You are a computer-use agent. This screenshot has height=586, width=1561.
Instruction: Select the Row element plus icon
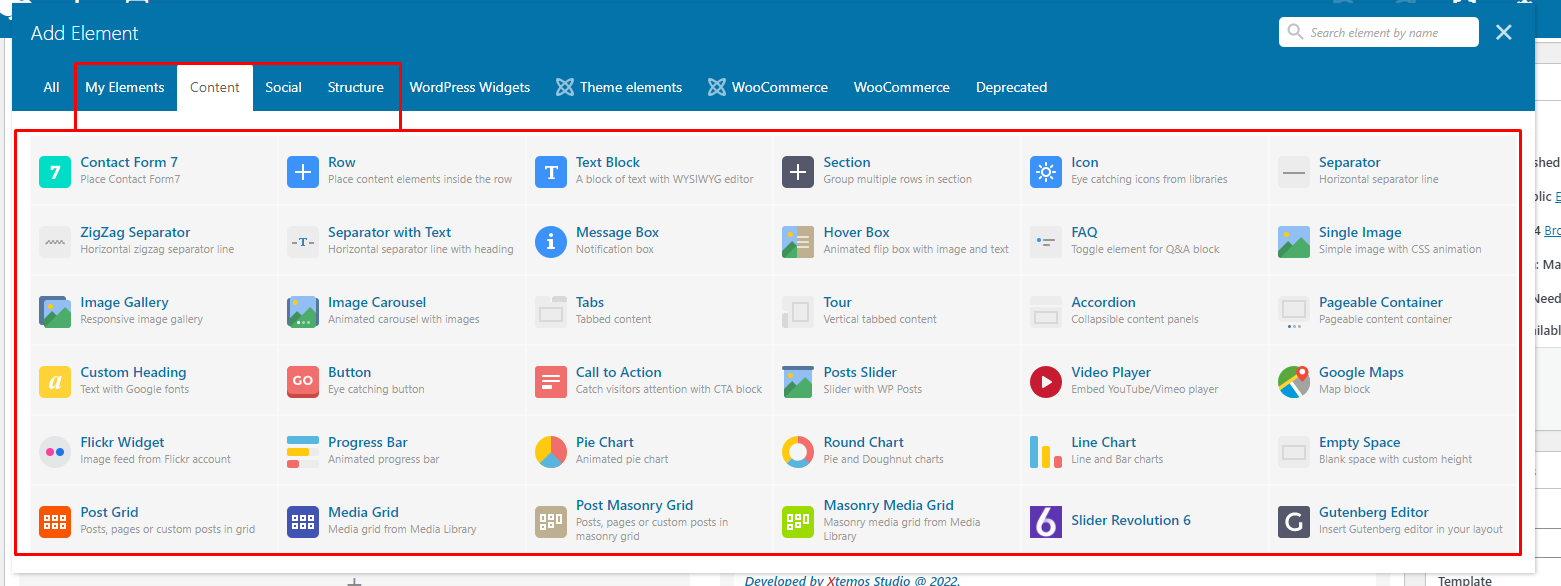[303, 172]
